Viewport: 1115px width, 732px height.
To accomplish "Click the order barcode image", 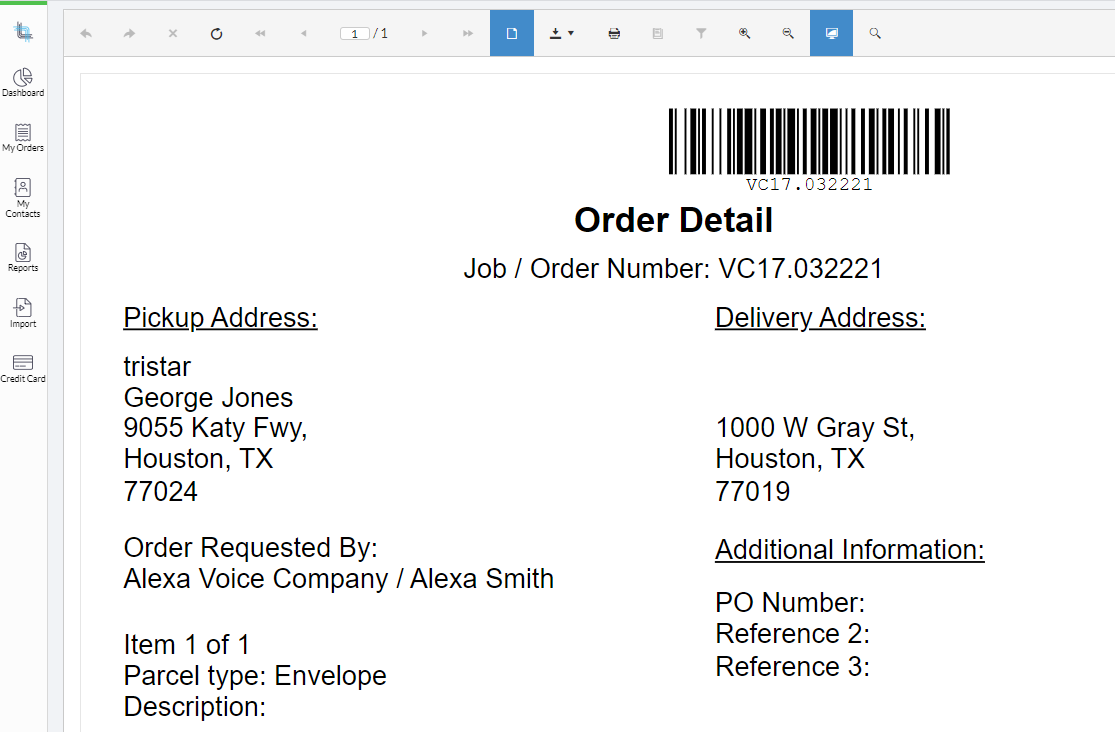I will [x=809, y=141].
